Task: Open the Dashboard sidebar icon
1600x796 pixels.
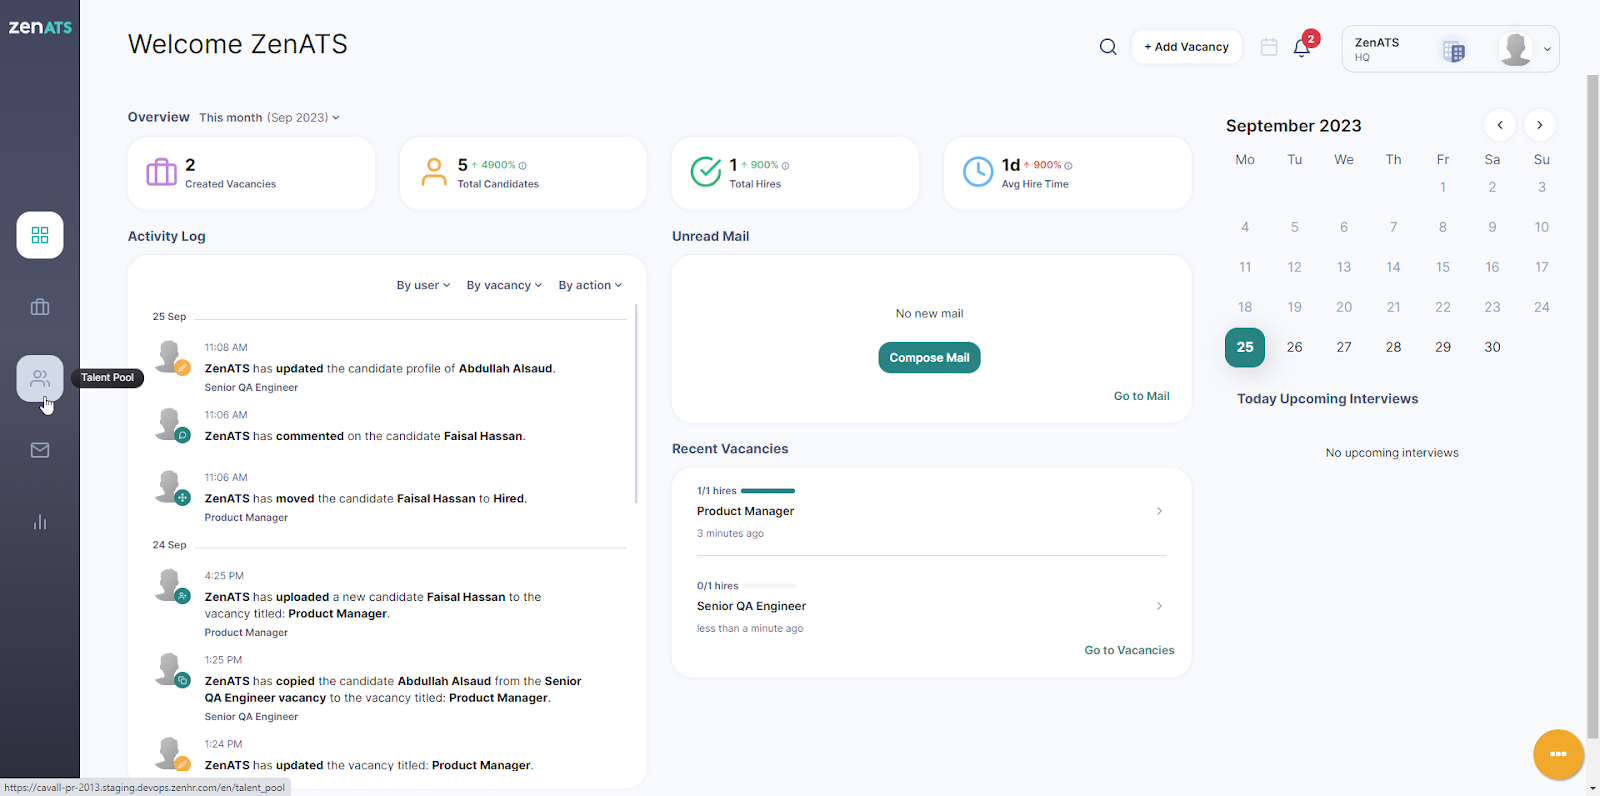Action: click(40, 235)
